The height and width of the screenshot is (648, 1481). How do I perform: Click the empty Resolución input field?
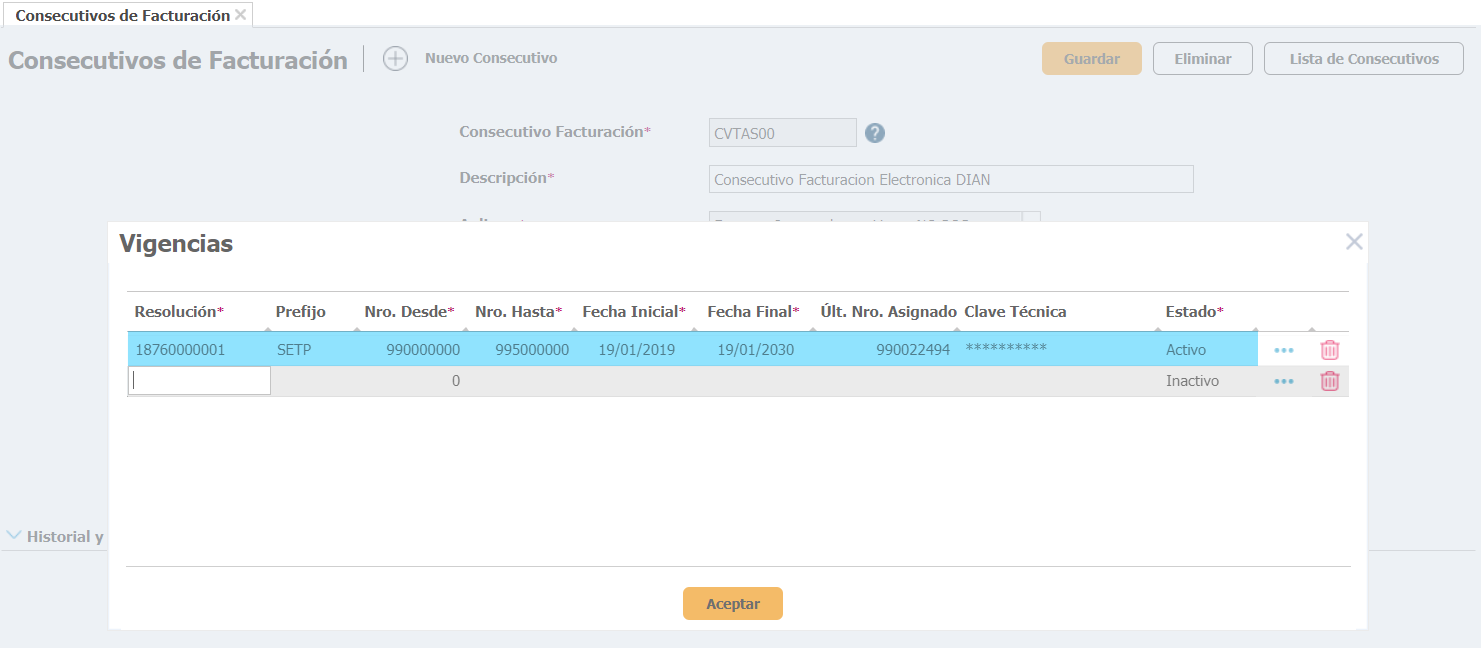200,381
